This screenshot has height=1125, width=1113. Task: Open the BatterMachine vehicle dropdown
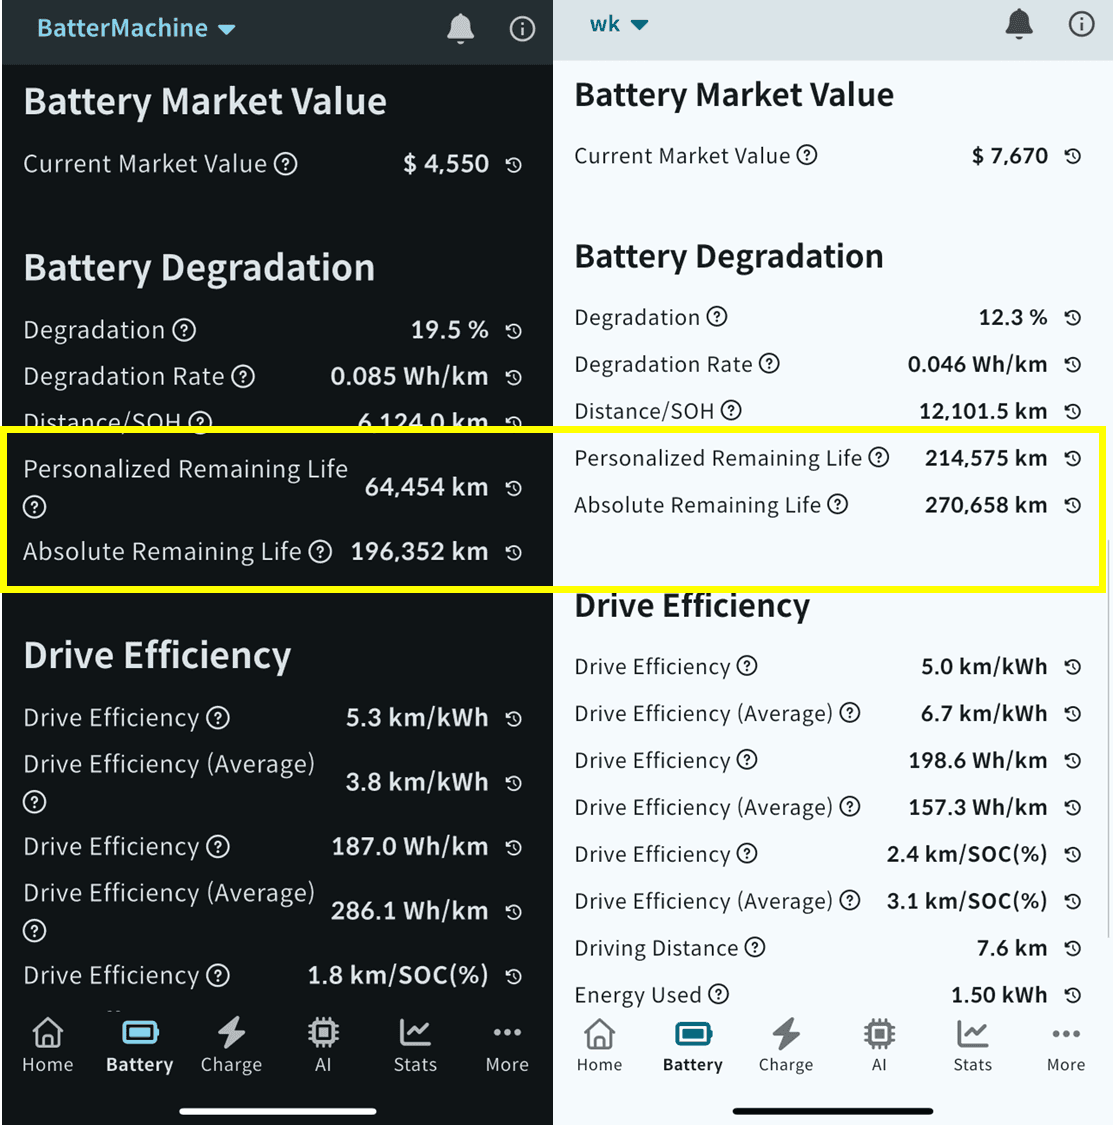[x=136, y=28]
